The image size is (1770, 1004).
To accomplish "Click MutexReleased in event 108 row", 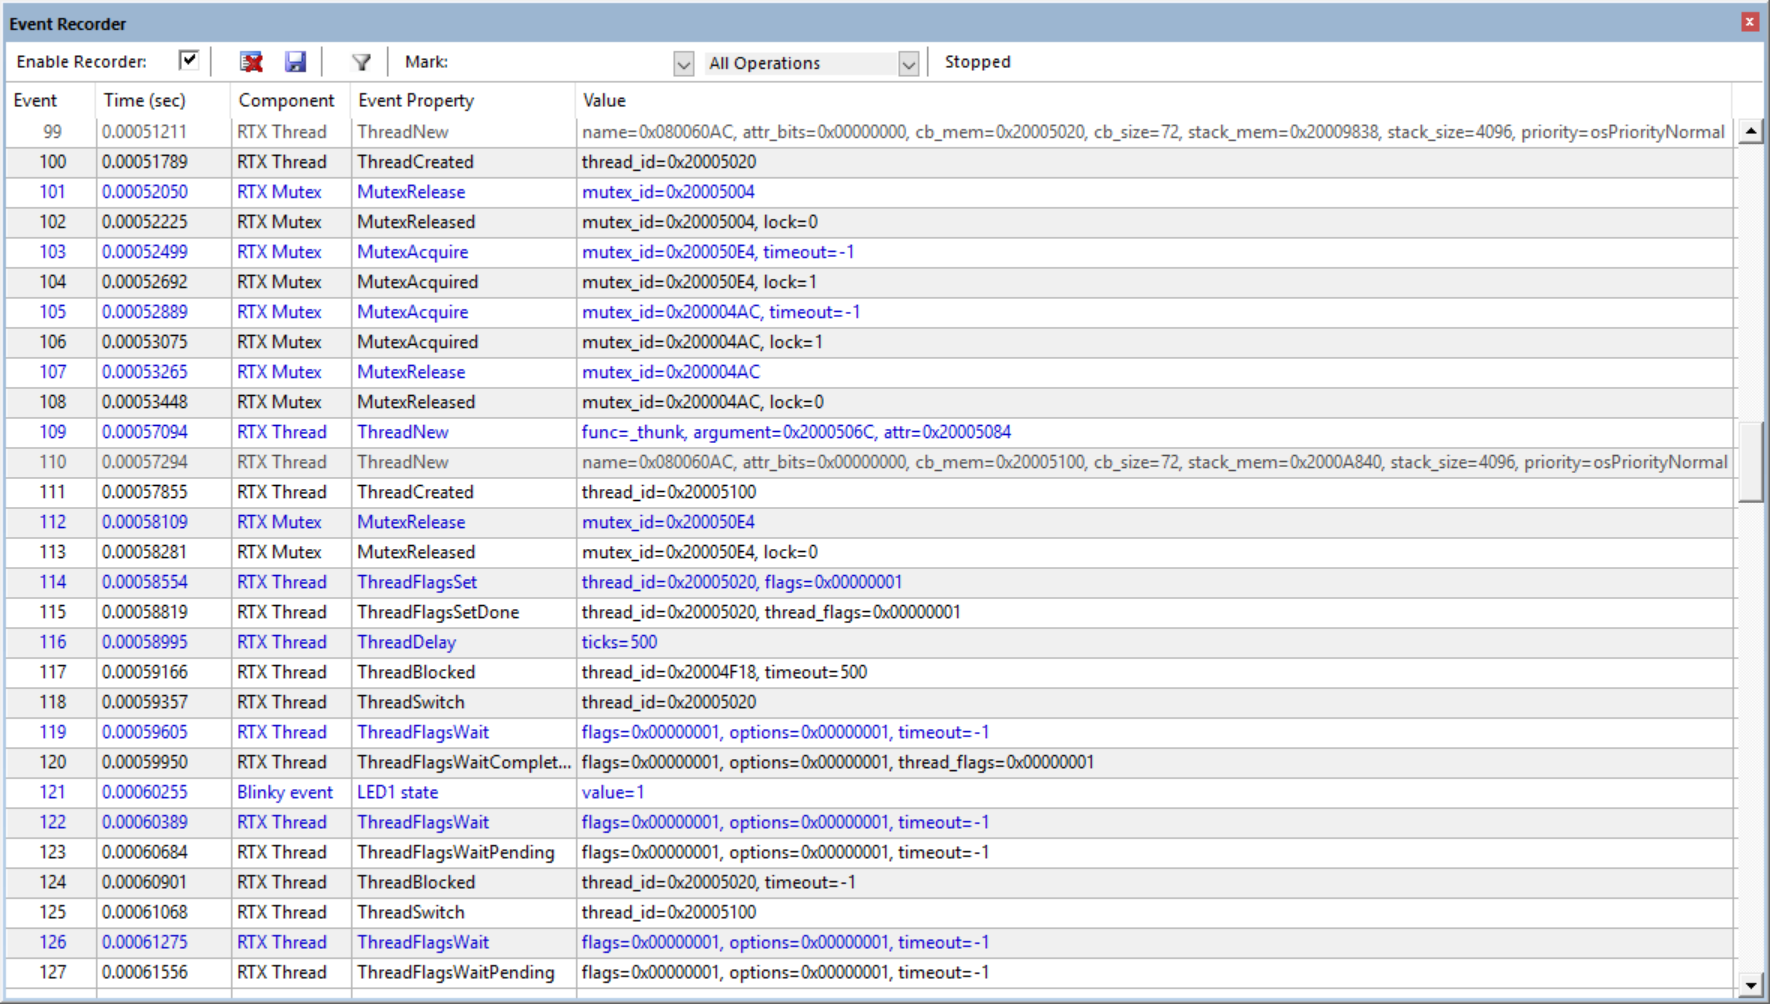I will pyautogui.click(x=416, y=402).
